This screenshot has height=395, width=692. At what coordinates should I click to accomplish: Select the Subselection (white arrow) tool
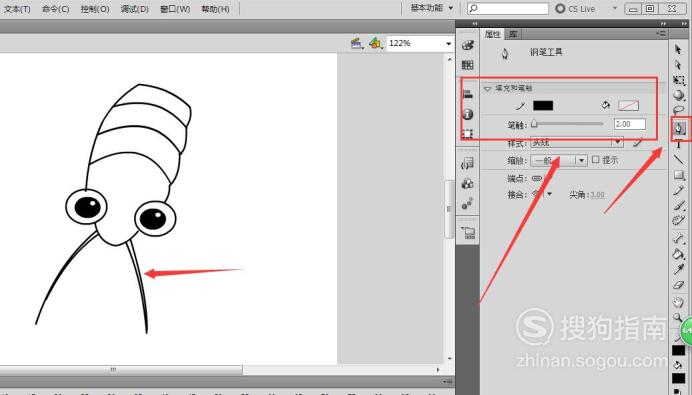click(678, 65)
